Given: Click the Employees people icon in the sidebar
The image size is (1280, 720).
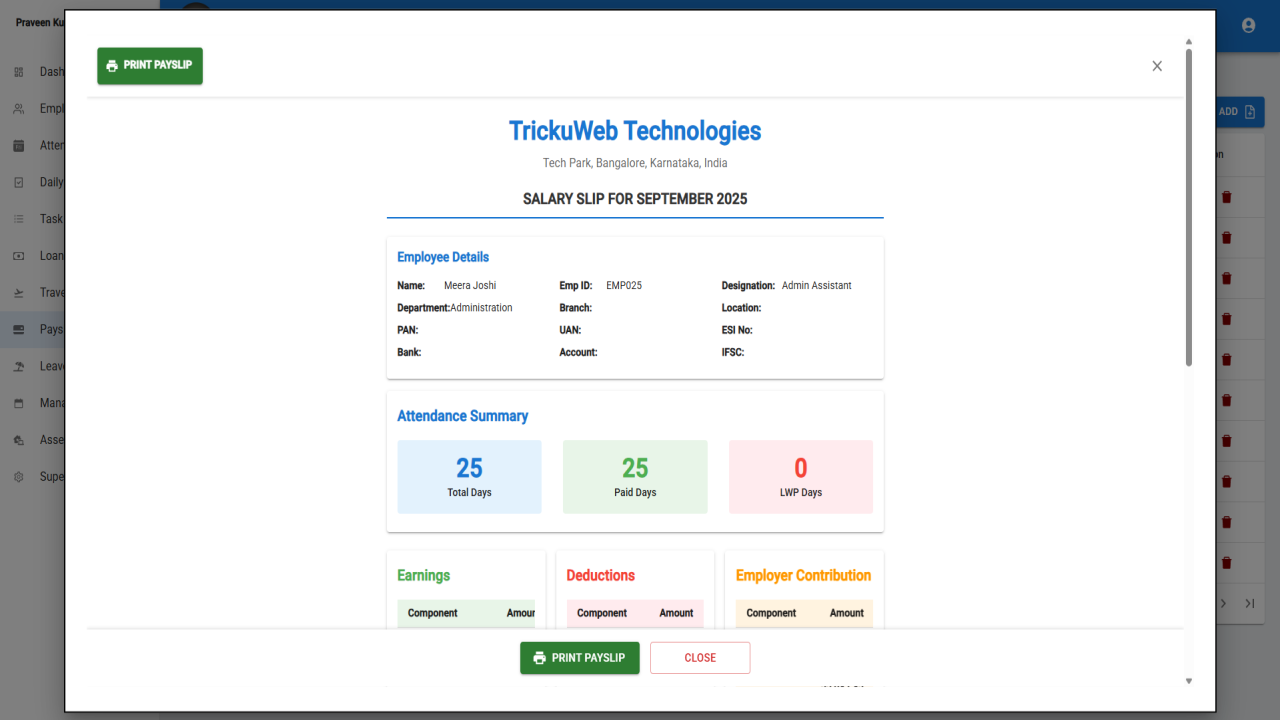Looking at the screenshot, I should coord(18,109).
